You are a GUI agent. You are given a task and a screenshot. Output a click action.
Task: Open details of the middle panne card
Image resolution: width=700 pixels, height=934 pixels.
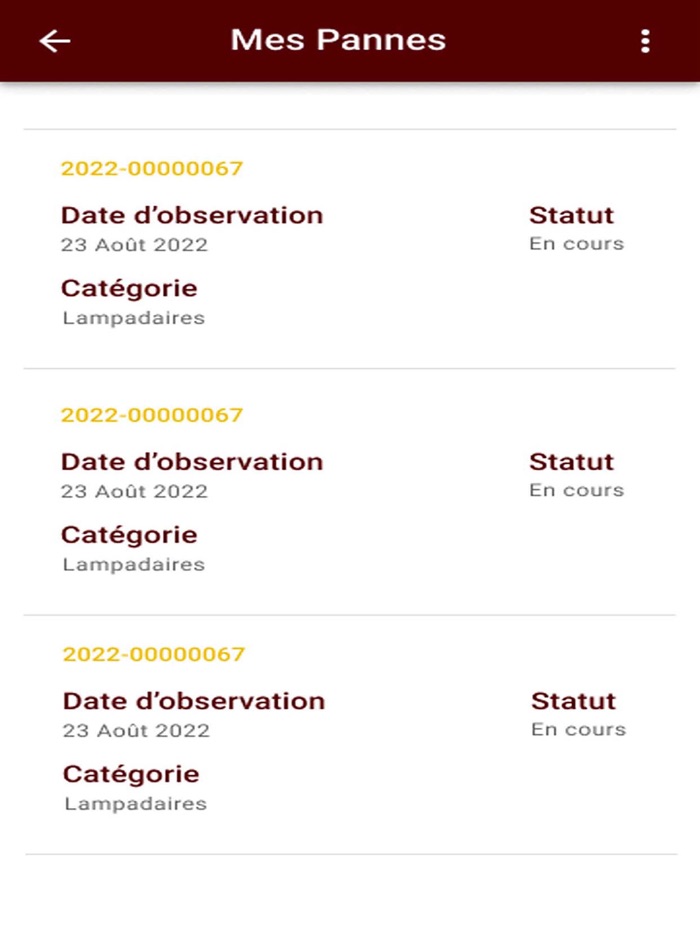[x=350, y=488]
